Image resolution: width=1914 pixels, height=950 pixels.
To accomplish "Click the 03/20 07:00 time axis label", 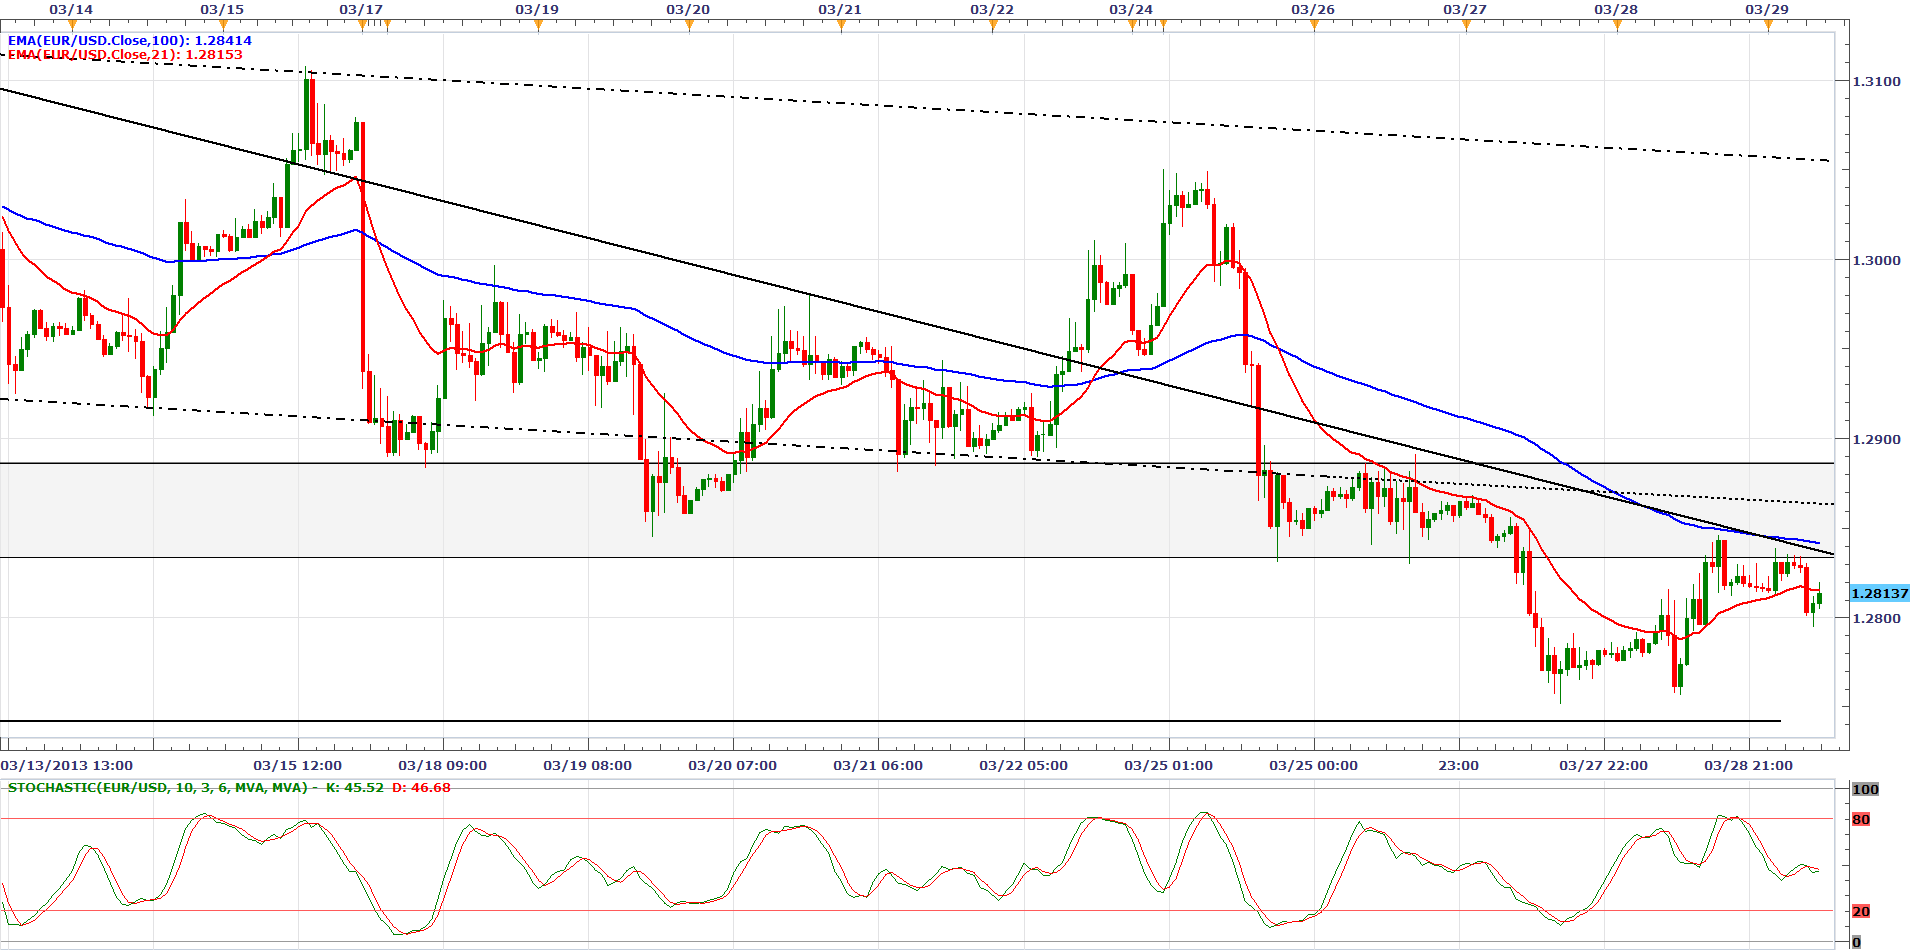I will coord(732,766).
